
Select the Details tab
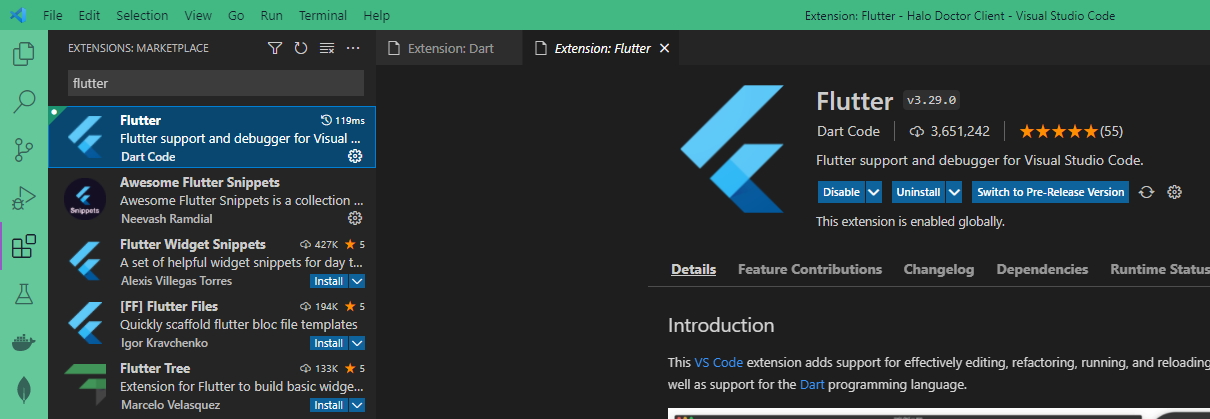pyautogui.click(x=693, y=269)
